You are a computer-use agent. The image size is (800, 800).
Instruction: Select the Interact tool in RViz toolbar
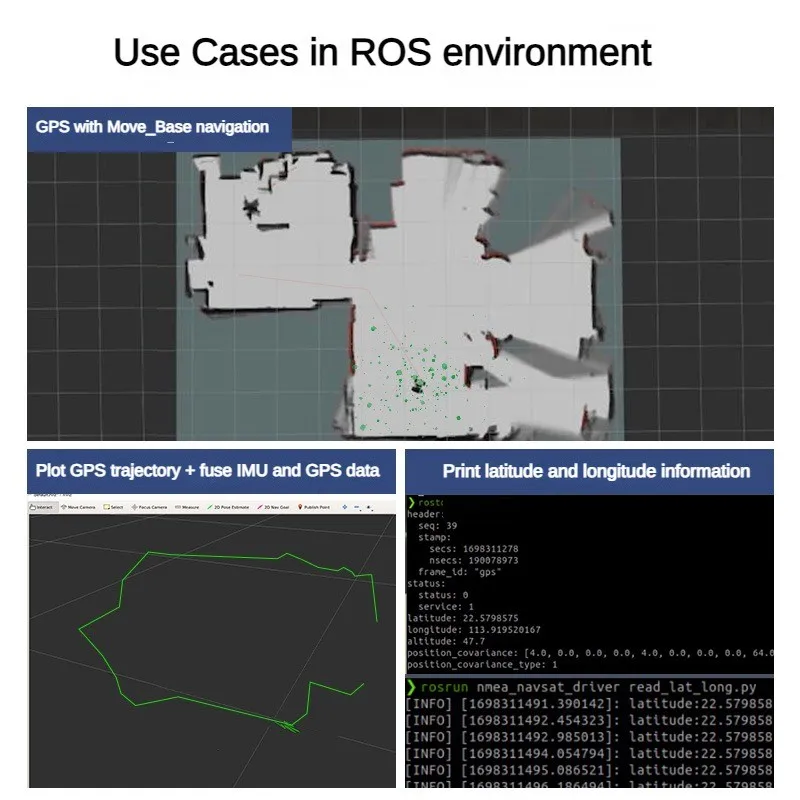[x=42, y=507]
